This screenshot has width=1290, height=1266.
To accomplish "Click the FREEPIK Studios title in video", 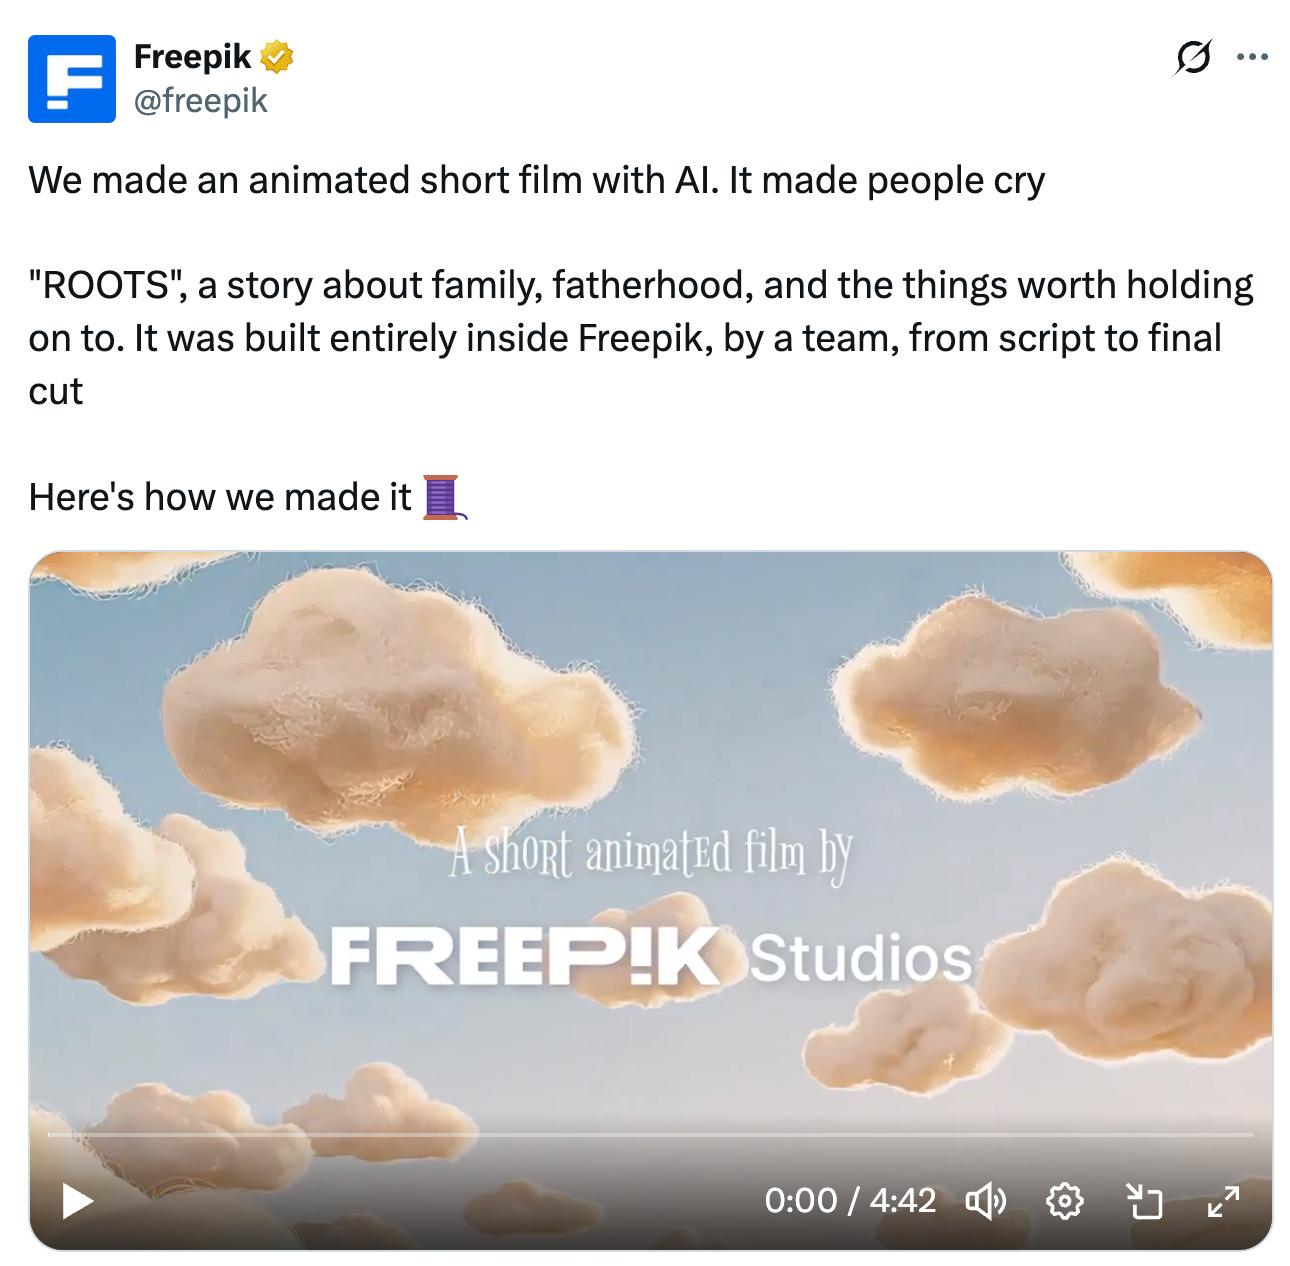I will pyautogui.click(x=650, y=956).
